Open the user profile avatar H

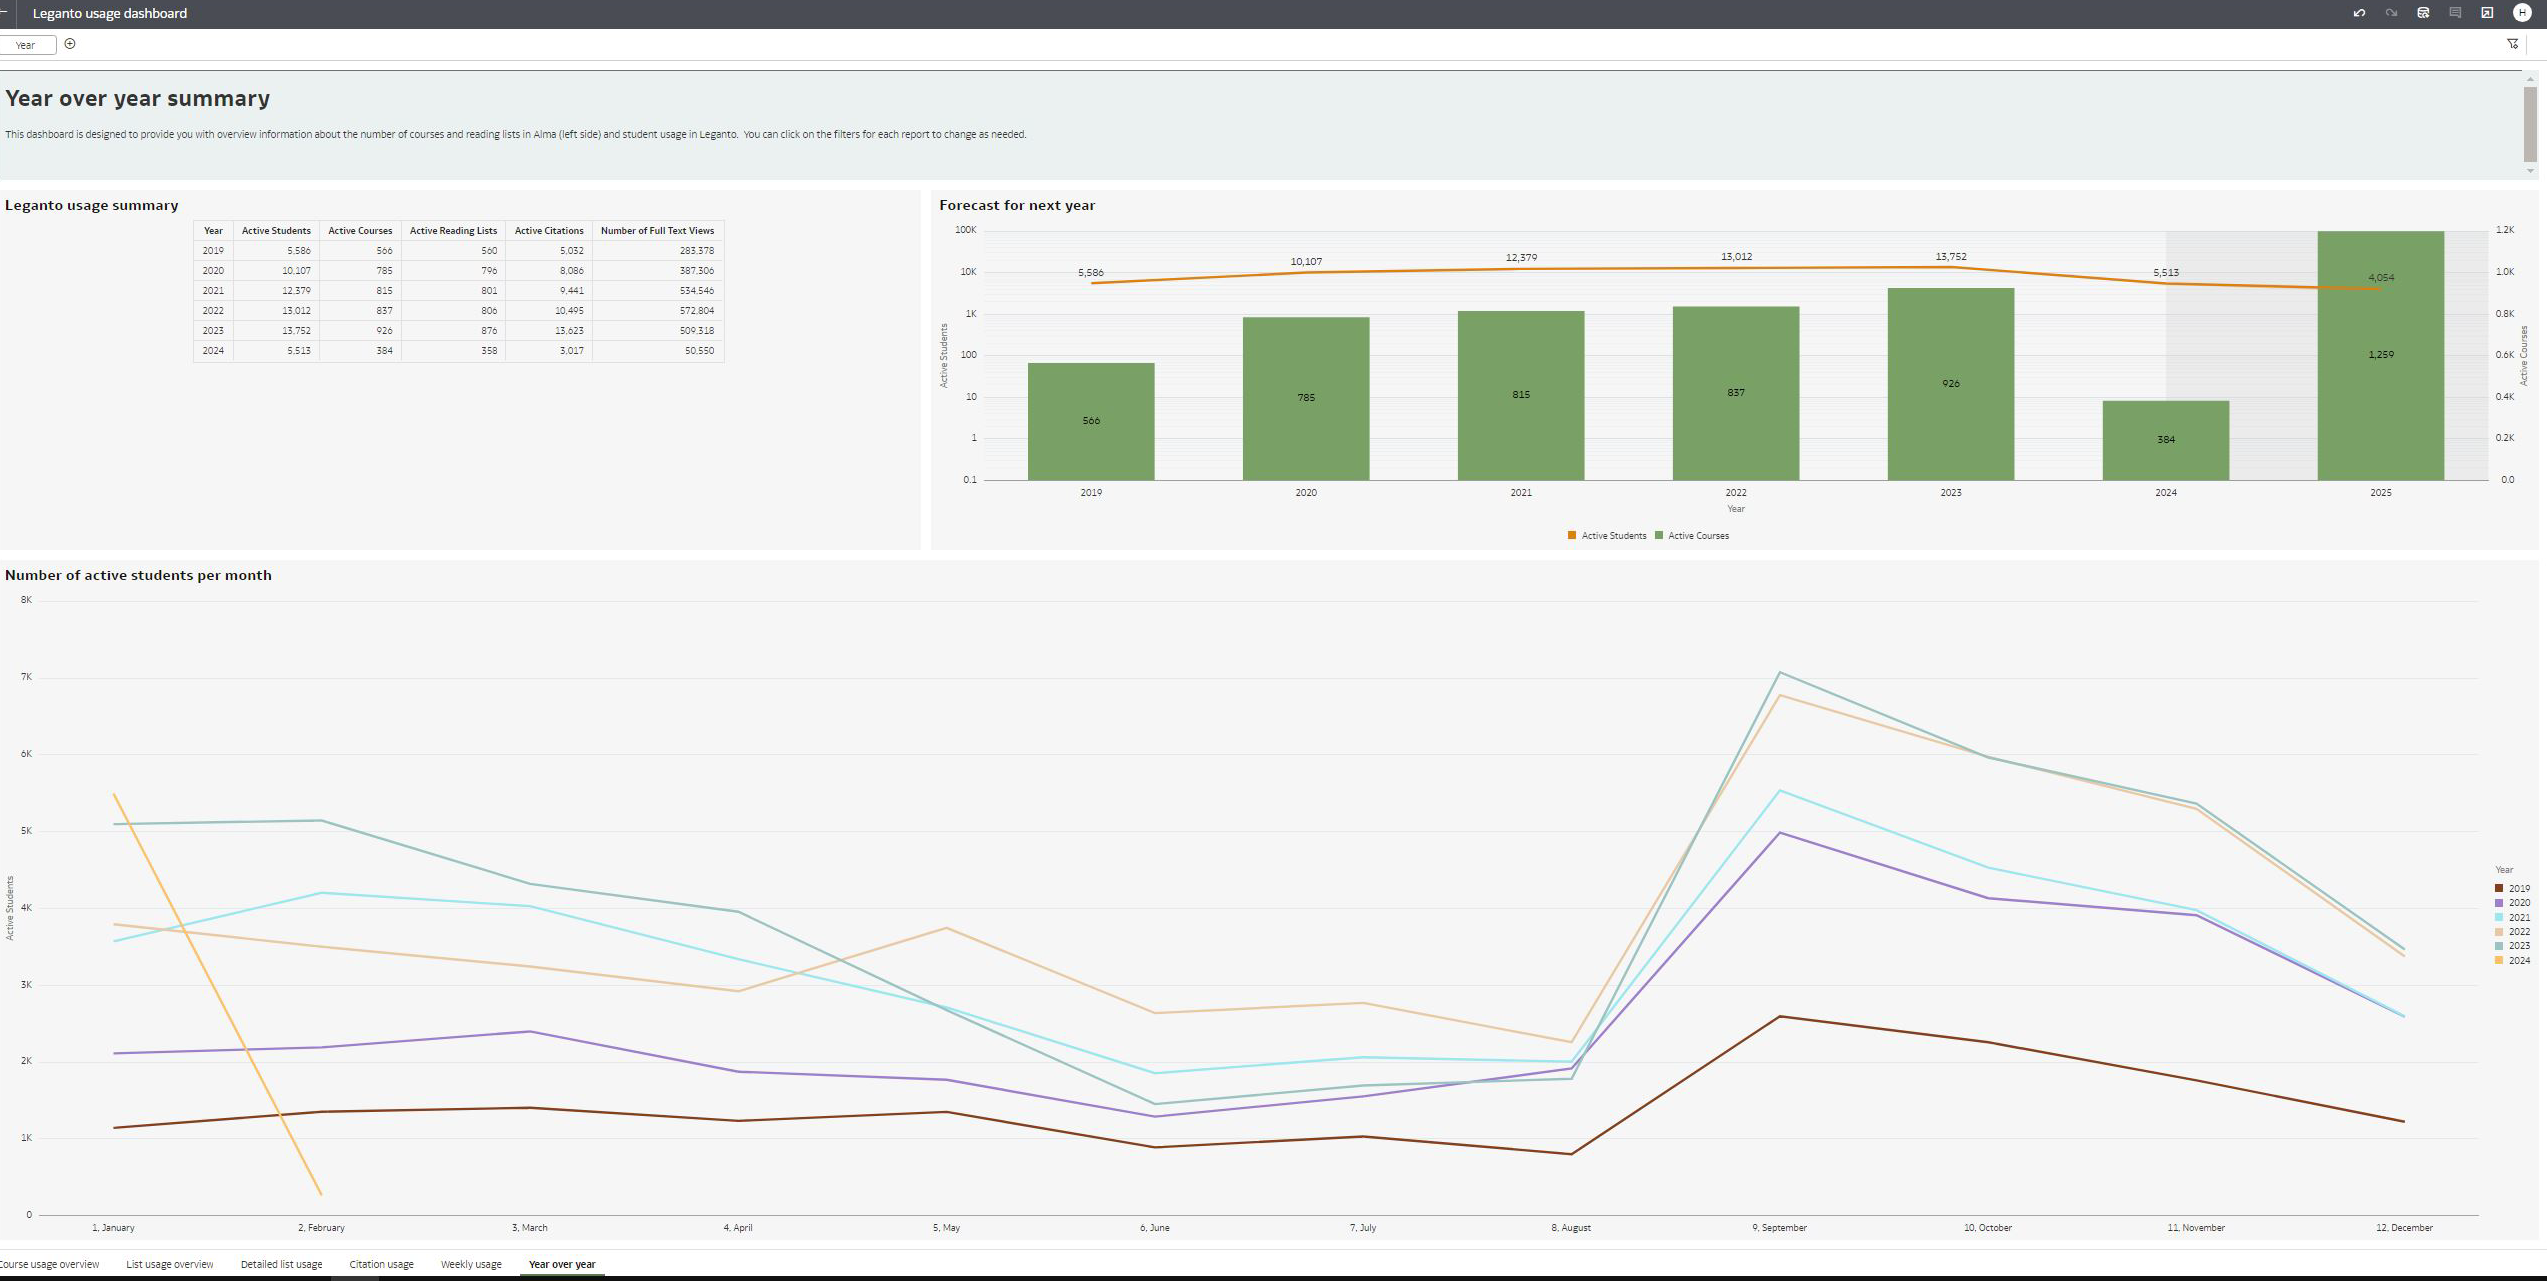2522,13
